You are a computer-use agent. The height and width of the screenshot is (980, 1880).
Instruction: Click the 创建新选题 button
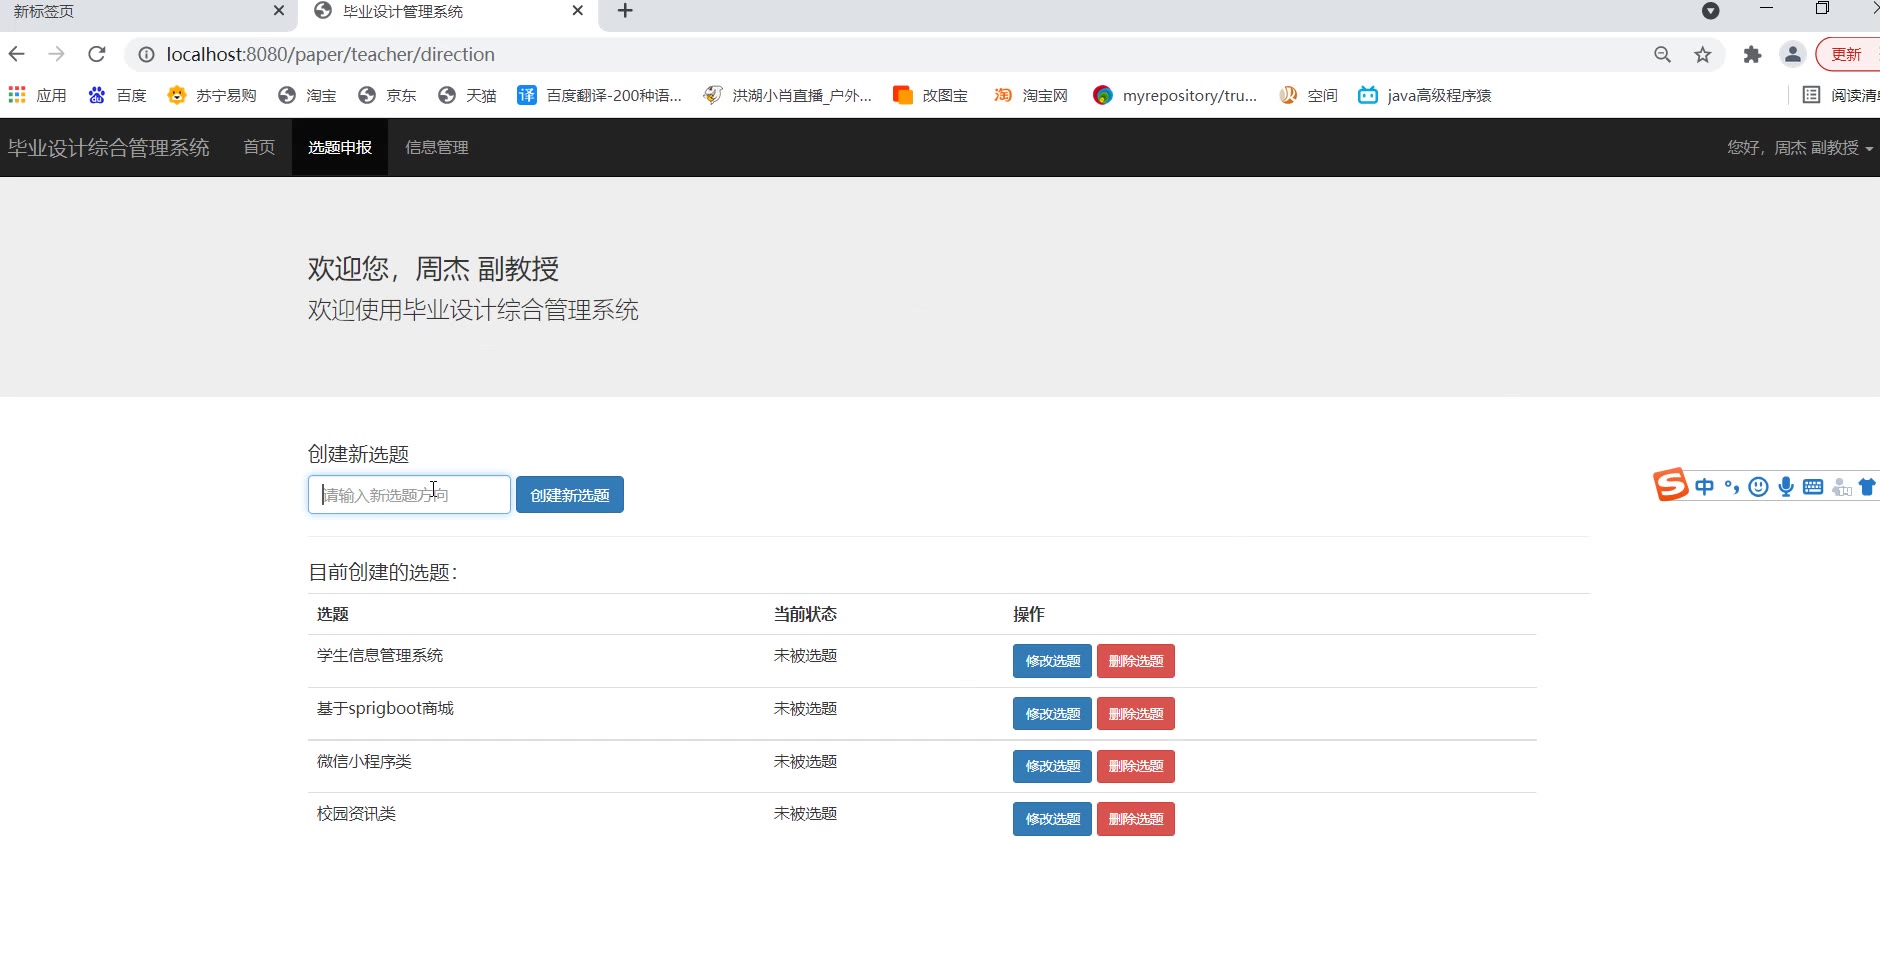click(570, 495)
